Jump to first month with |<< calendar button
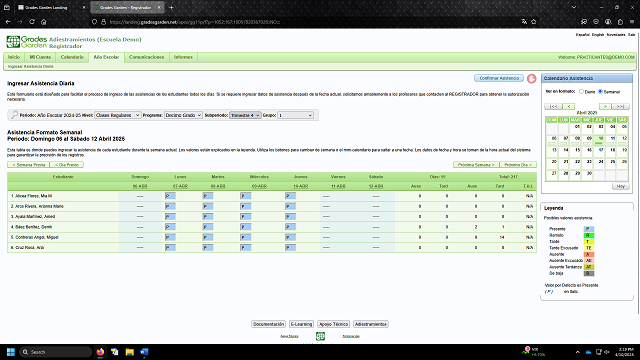Image resolution: width=640 pixels, height=360 pixels. tap(553, 106)
